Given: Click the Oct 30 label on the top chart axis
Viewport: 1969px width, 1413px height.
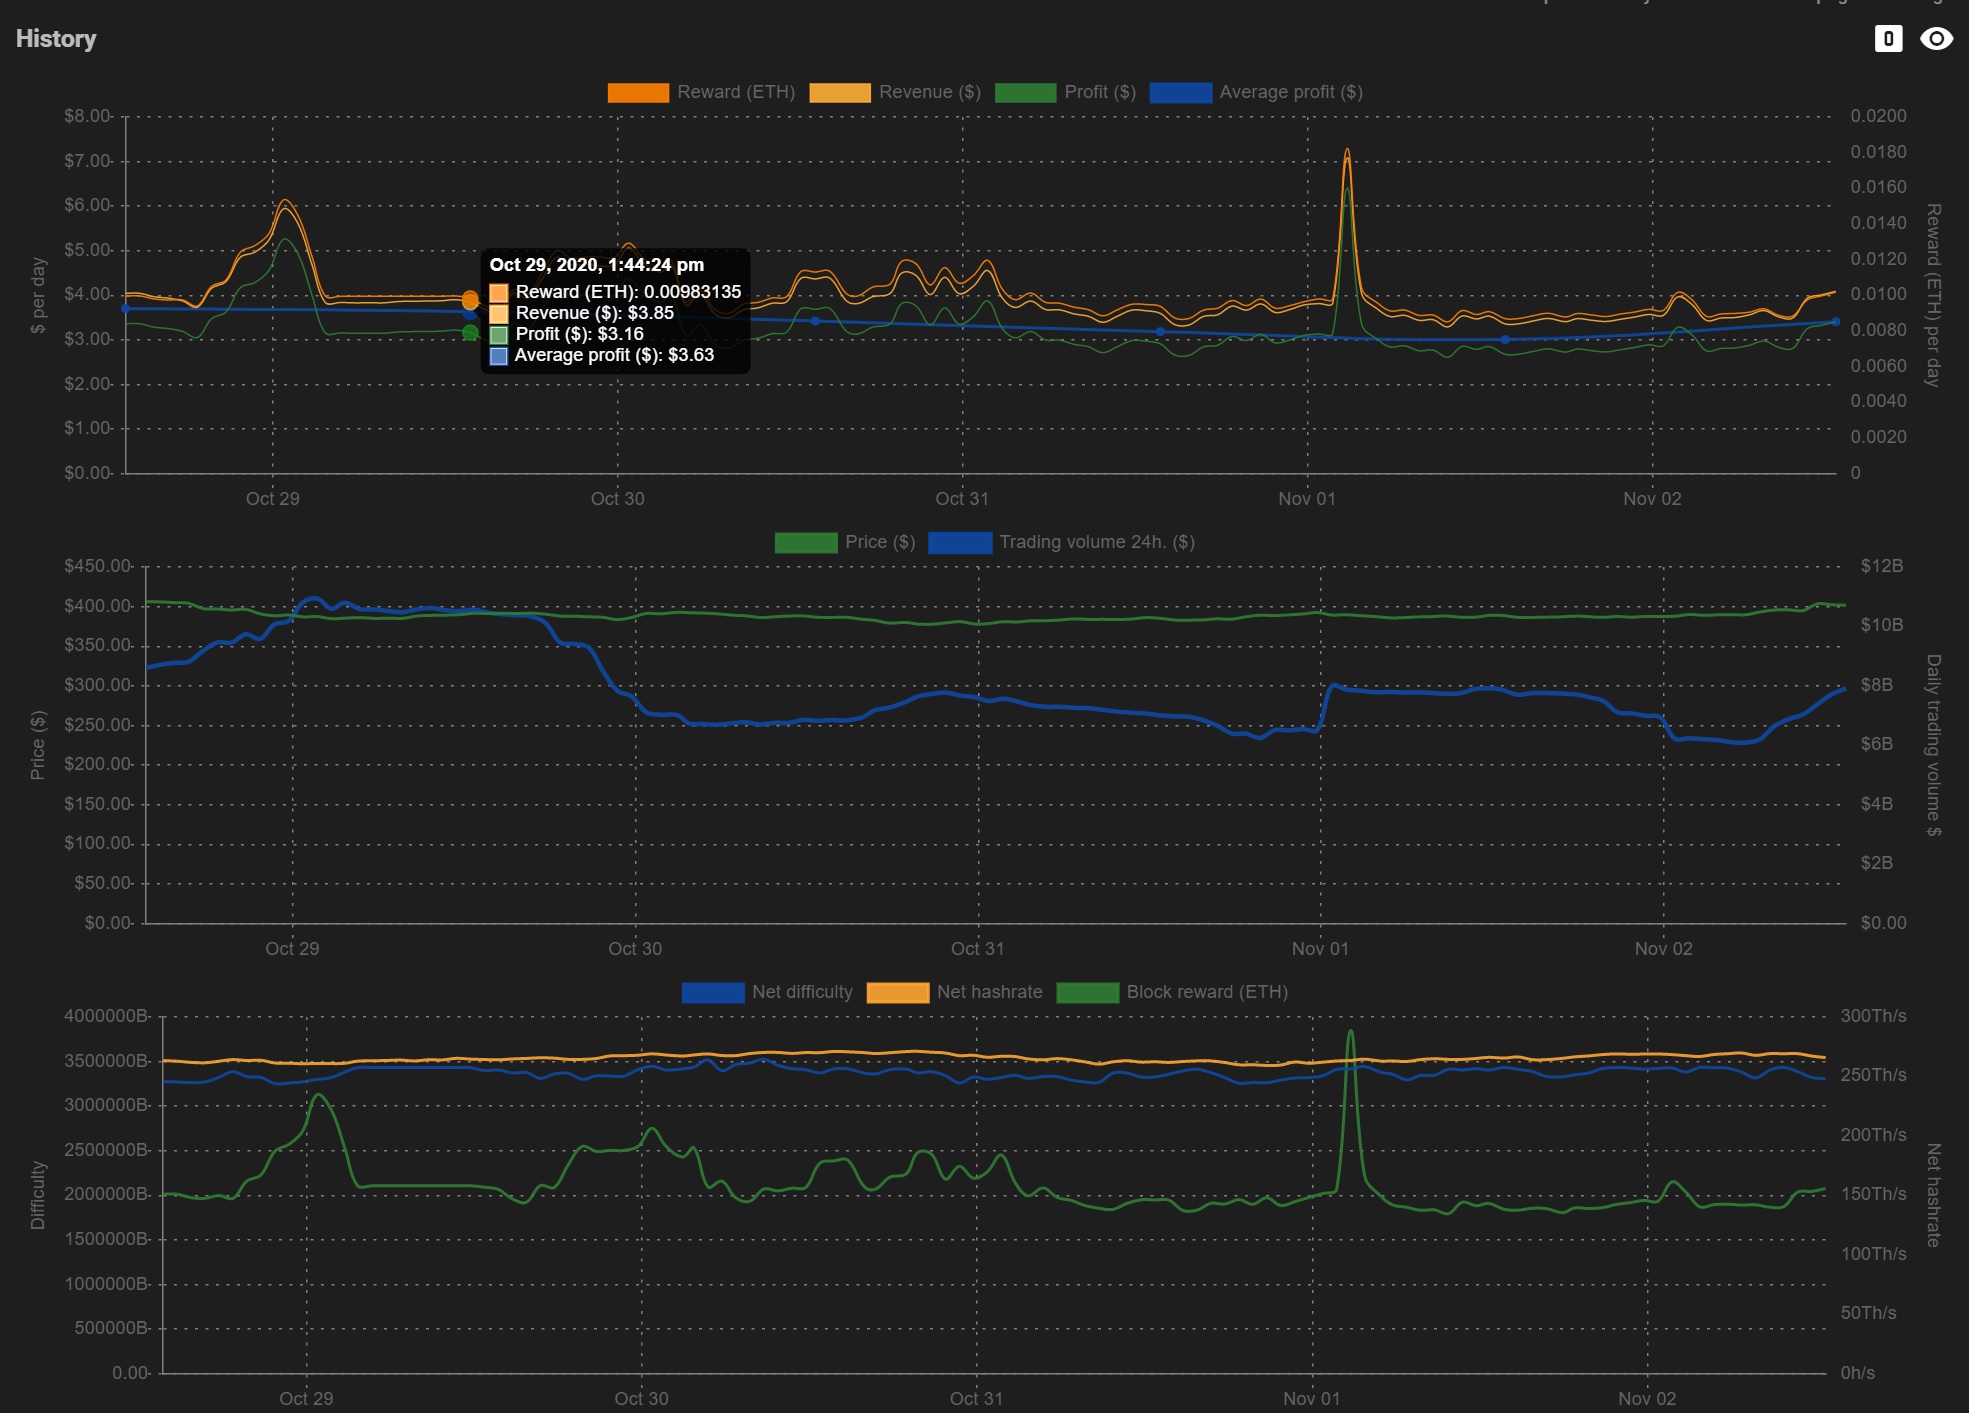Looking at the screenshot, I should click(x=617, y=499).
